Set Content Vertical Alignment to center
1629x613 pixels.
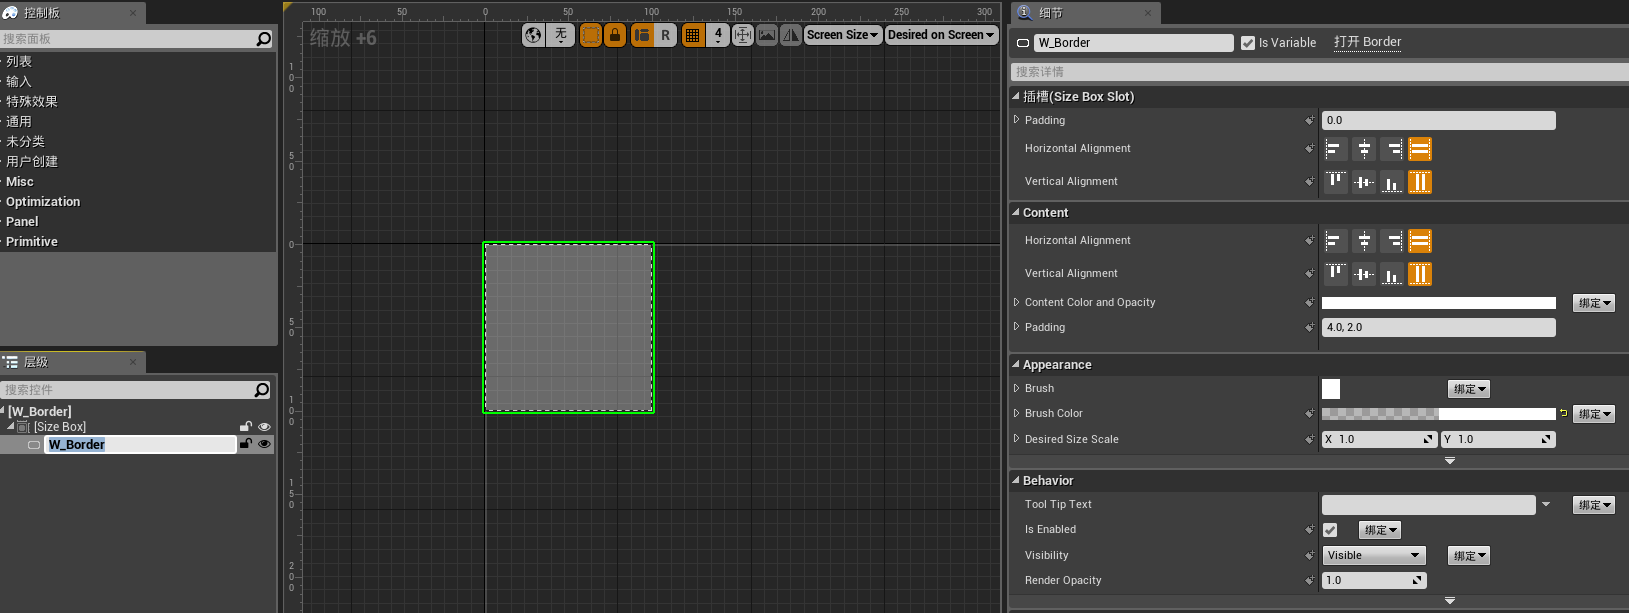point(1364,274)
